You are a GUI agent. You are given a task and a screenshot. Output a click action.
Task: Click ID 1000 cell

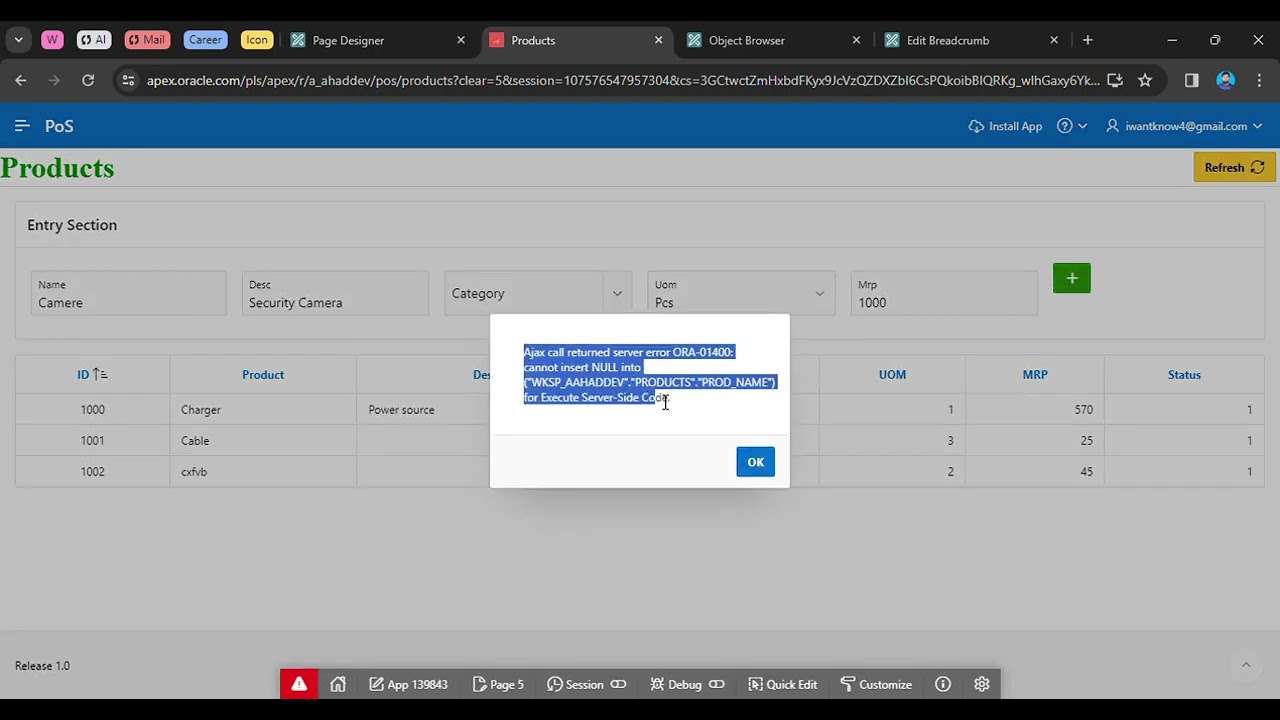(x=92, y=409)
